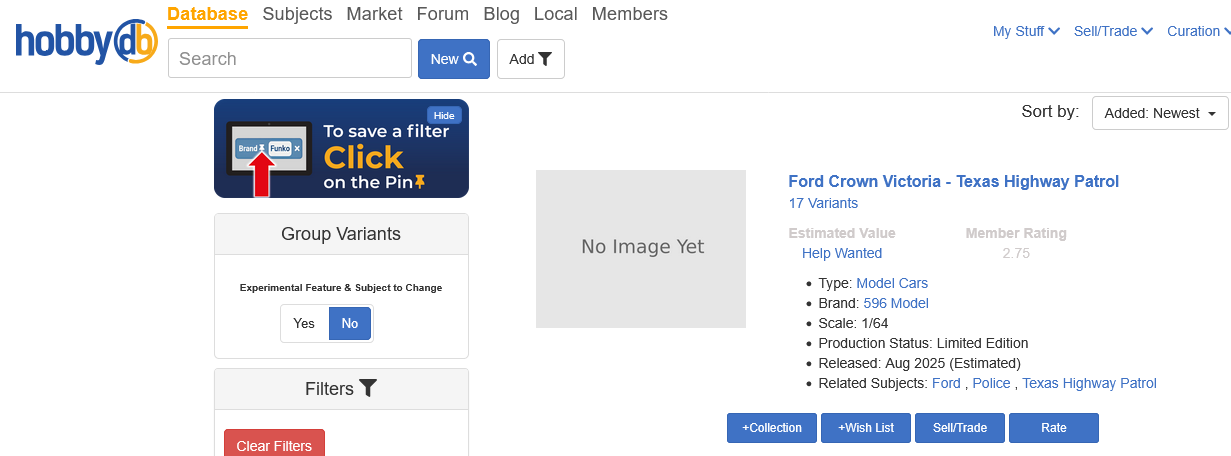The image size is (1231, 456).
Task: Add item with +Collection button
Action: coord(771,428)
